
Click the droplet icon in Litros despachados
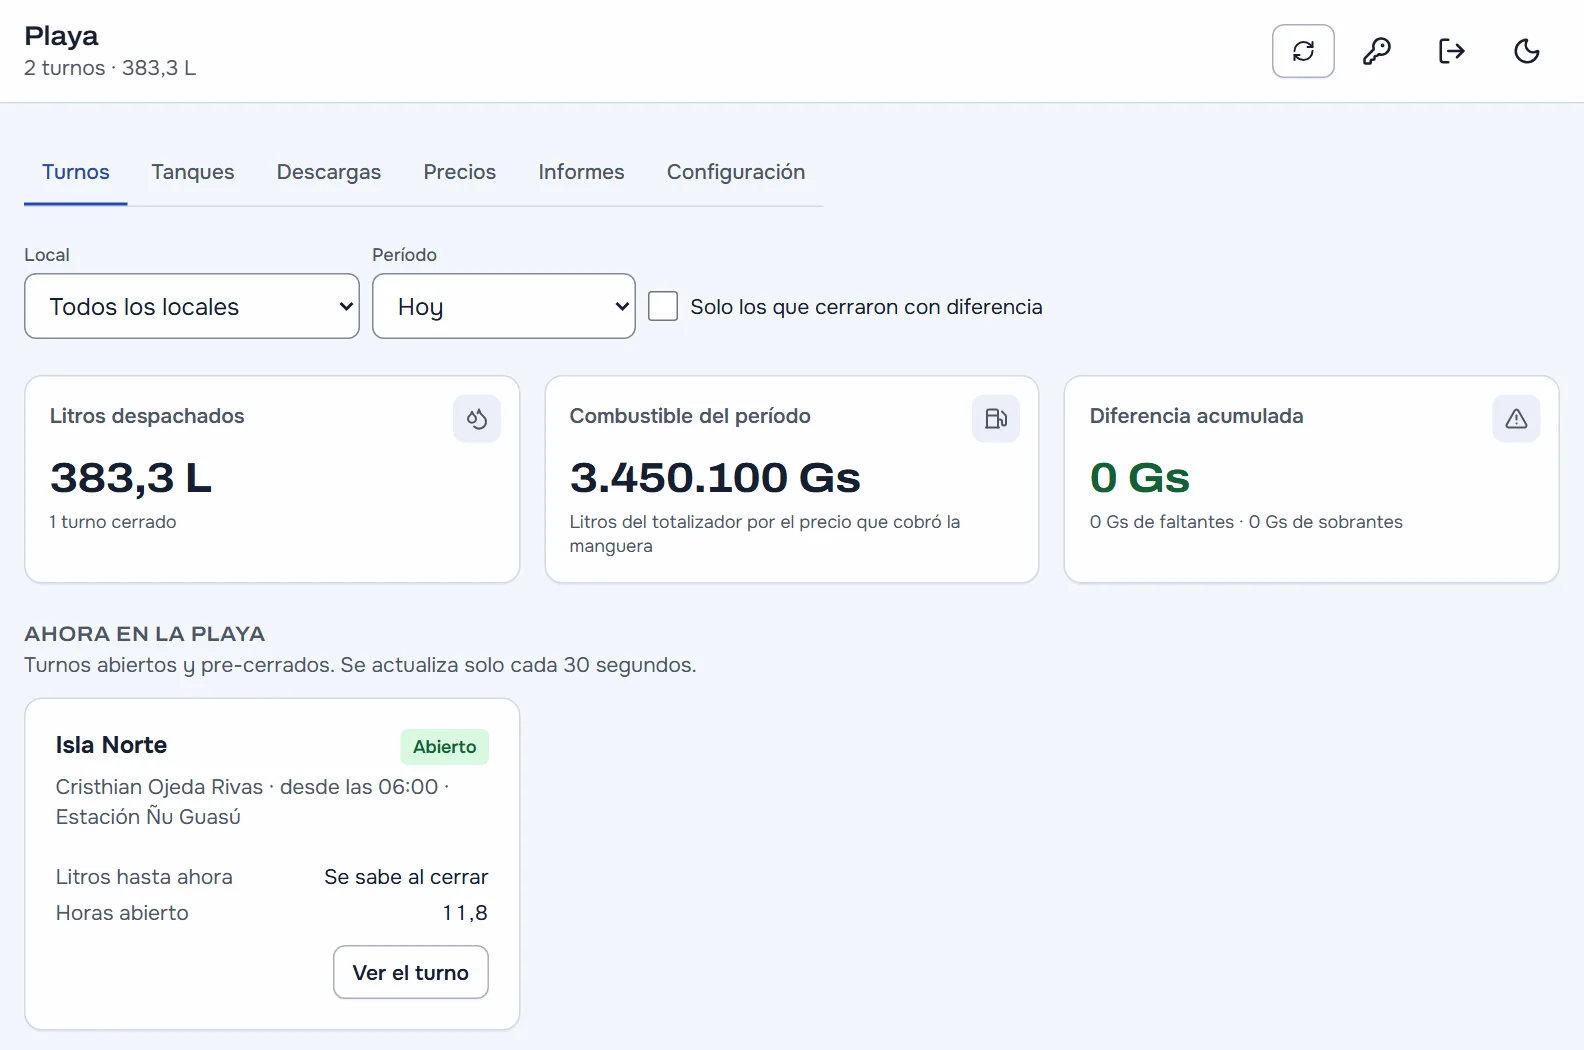click(477, 418)
